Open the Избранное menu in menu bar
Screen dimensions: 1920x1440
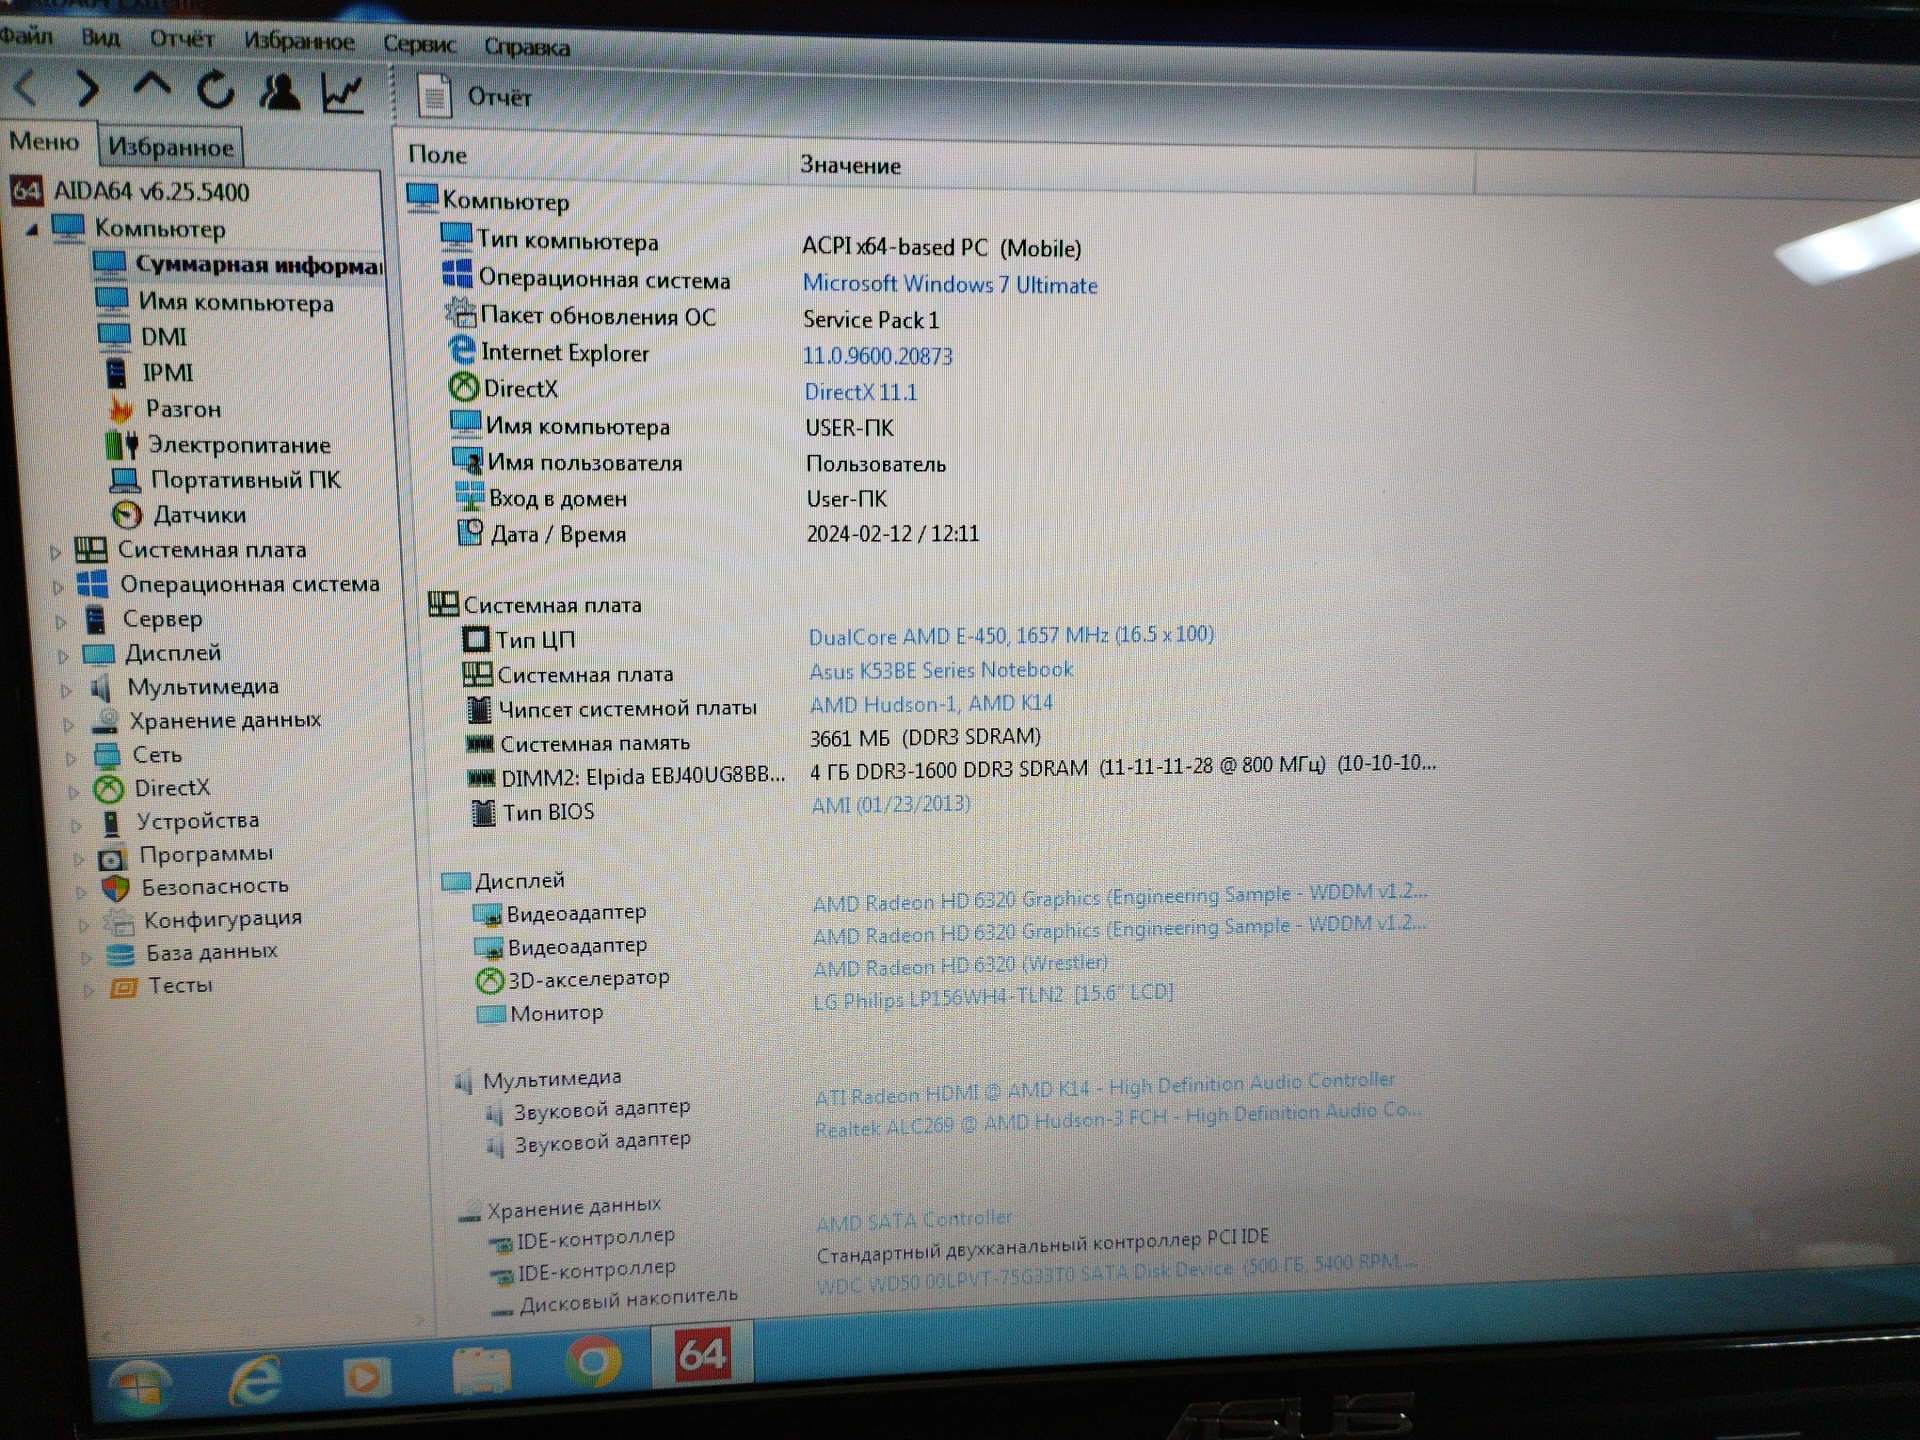299,42
